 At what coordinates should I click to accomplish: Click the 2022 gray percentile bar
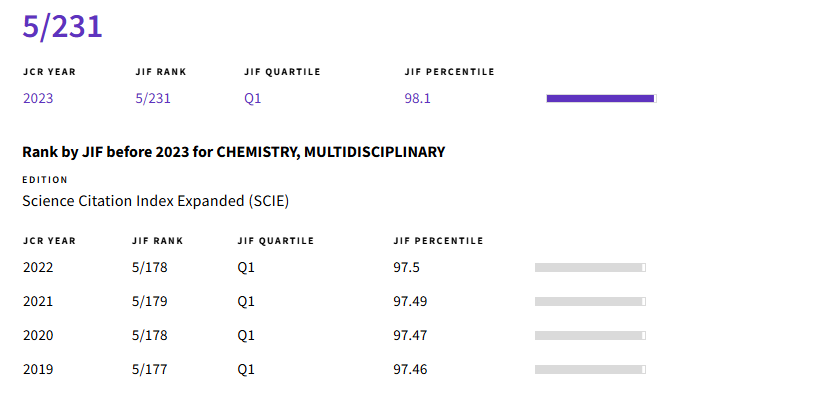click(x=589, y=267)
